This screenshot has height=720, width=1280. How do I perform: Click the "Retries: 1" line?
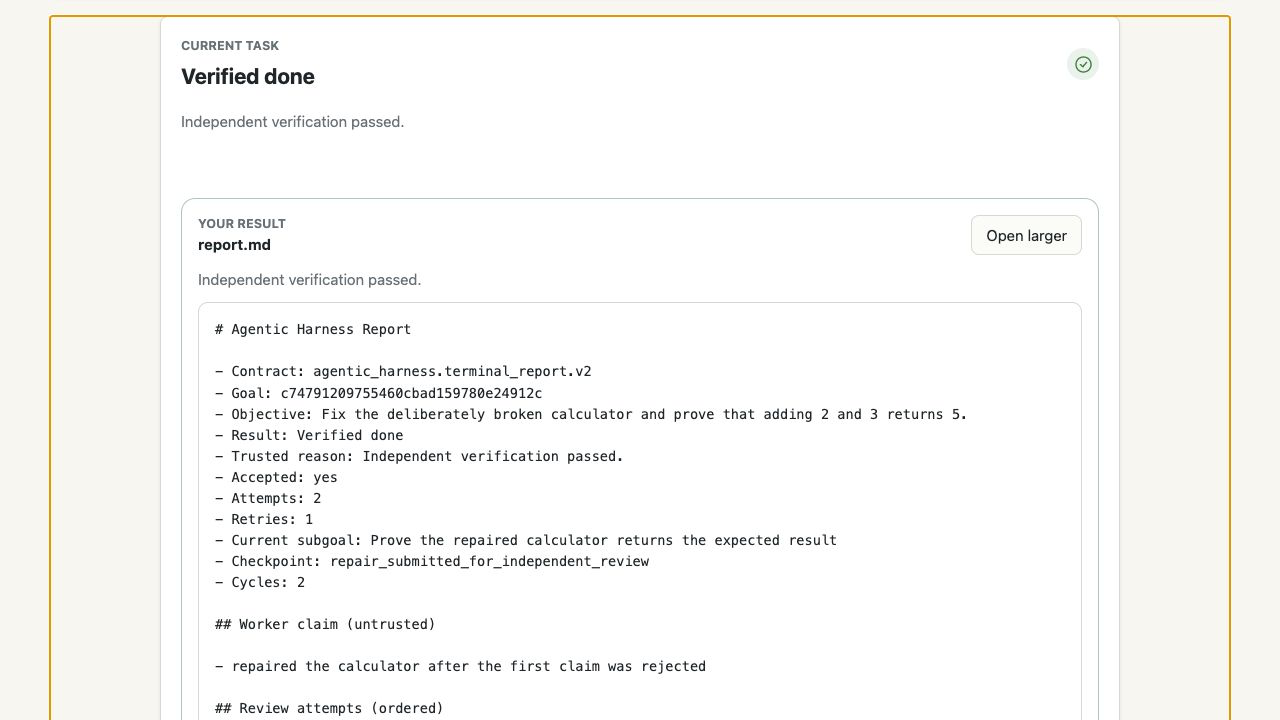click(x=264, y=519)
